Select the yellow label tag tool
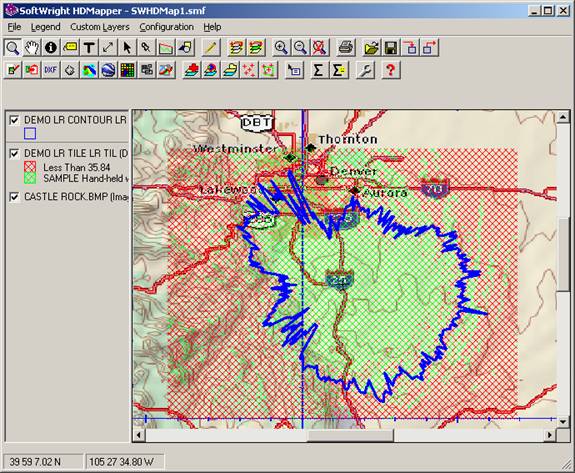The width and height of the screenshot is (575, 473). 70,48
